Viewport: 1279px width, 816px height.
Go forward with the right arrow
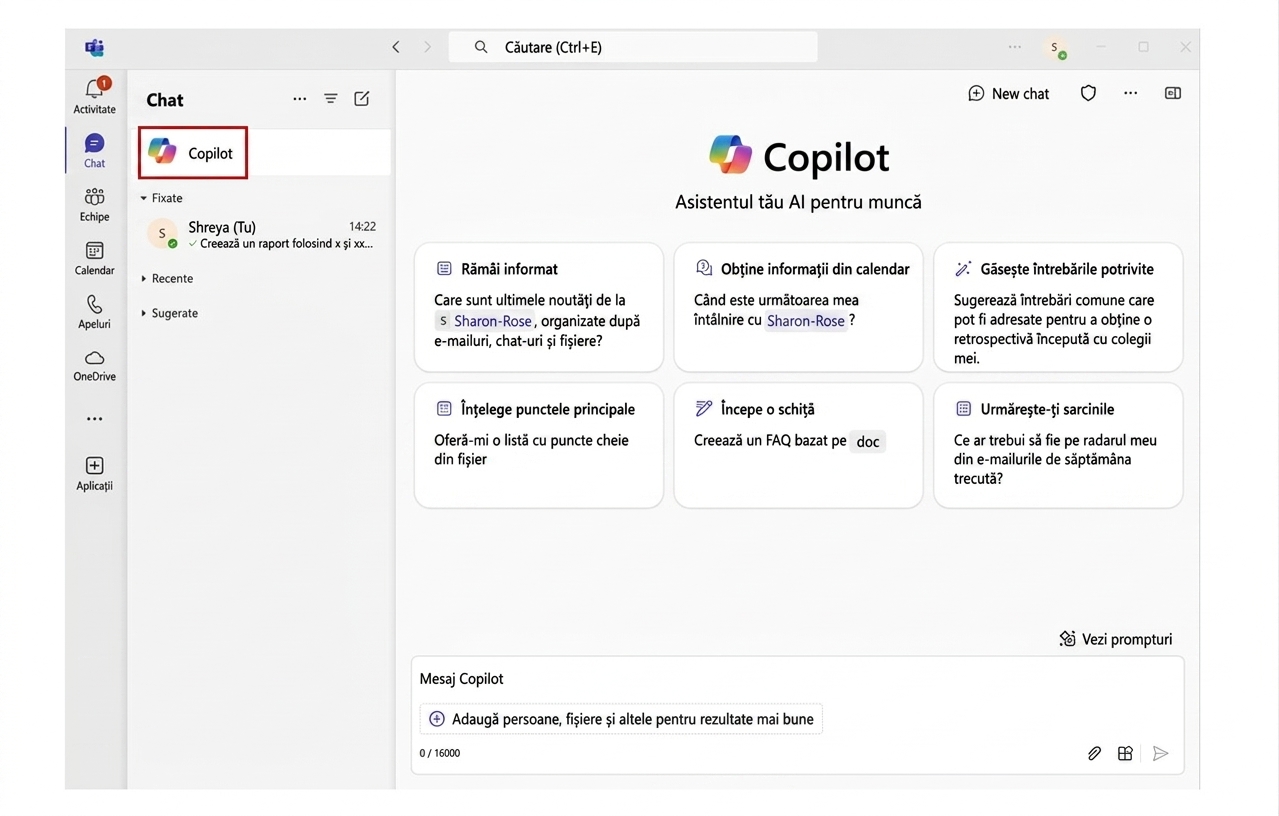[x=428, y=47]
